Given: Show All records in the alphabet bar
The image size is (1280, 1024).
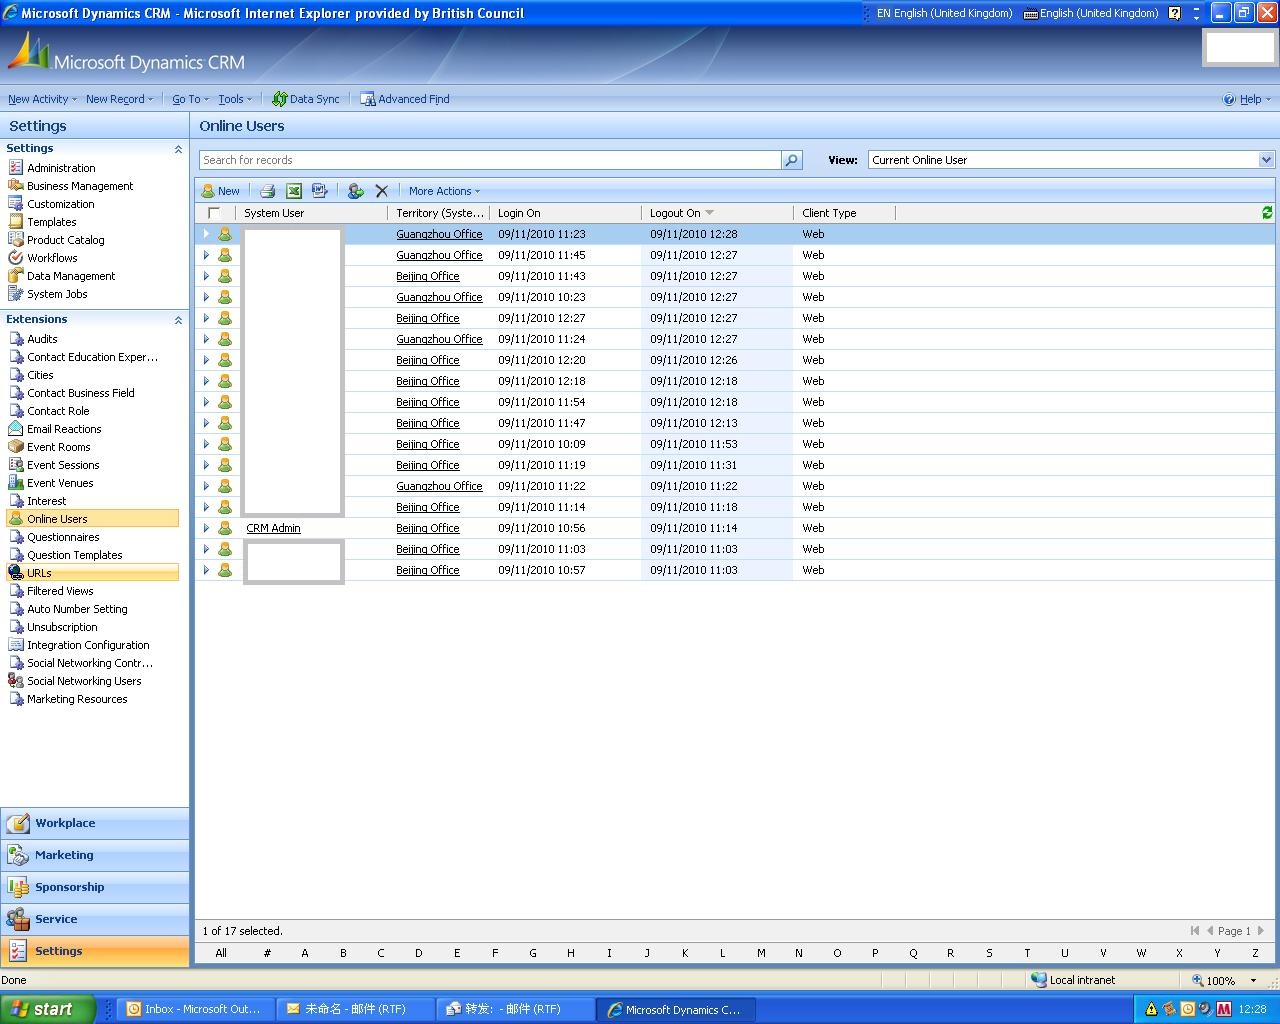Looking at the screenshot, I should click(221, 953).
